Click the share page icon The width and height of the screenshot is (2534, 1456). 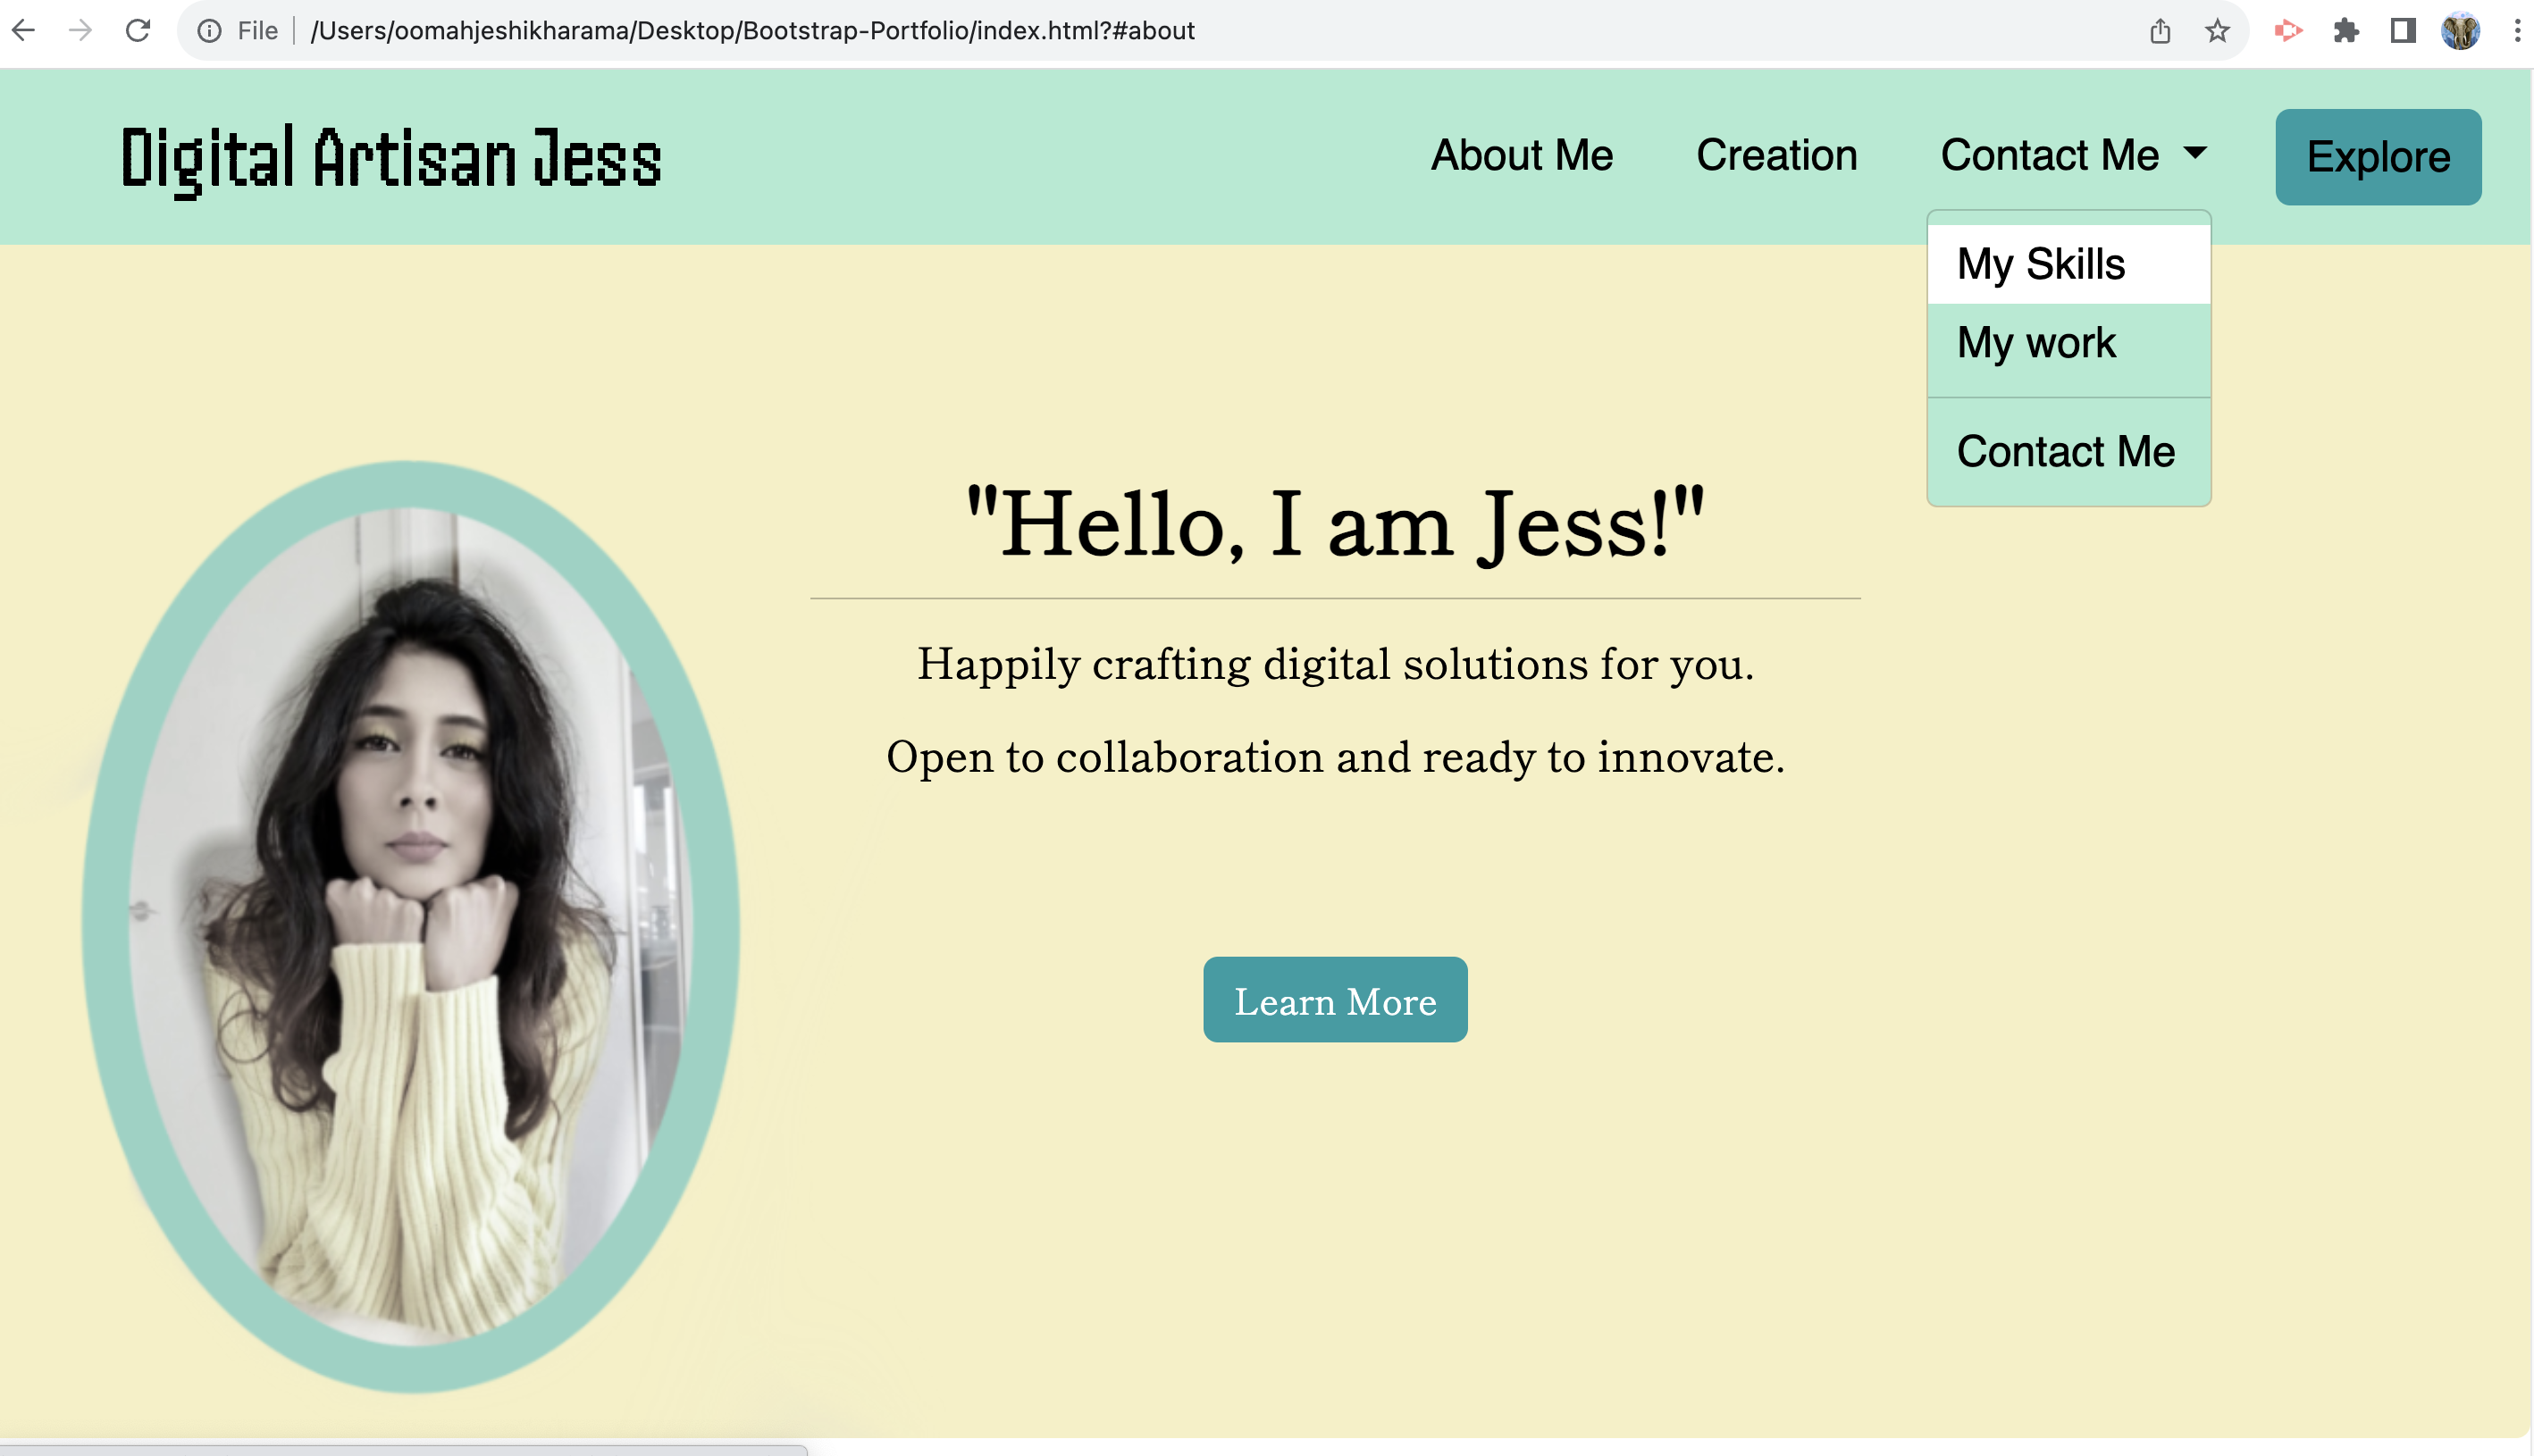tap(2160, 31)
